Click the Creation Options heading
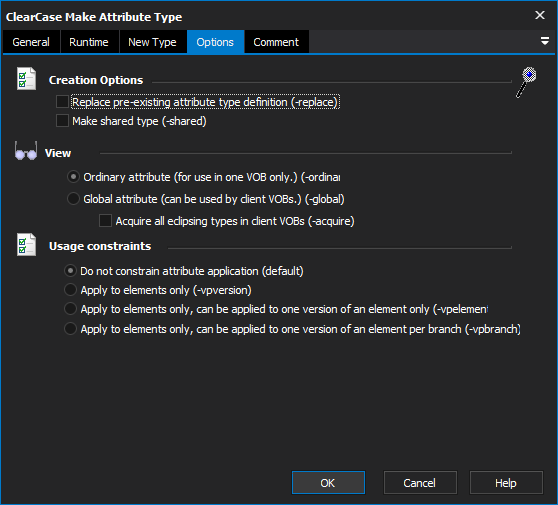Viewport: 558px width, 505px height. coord(96,80)
